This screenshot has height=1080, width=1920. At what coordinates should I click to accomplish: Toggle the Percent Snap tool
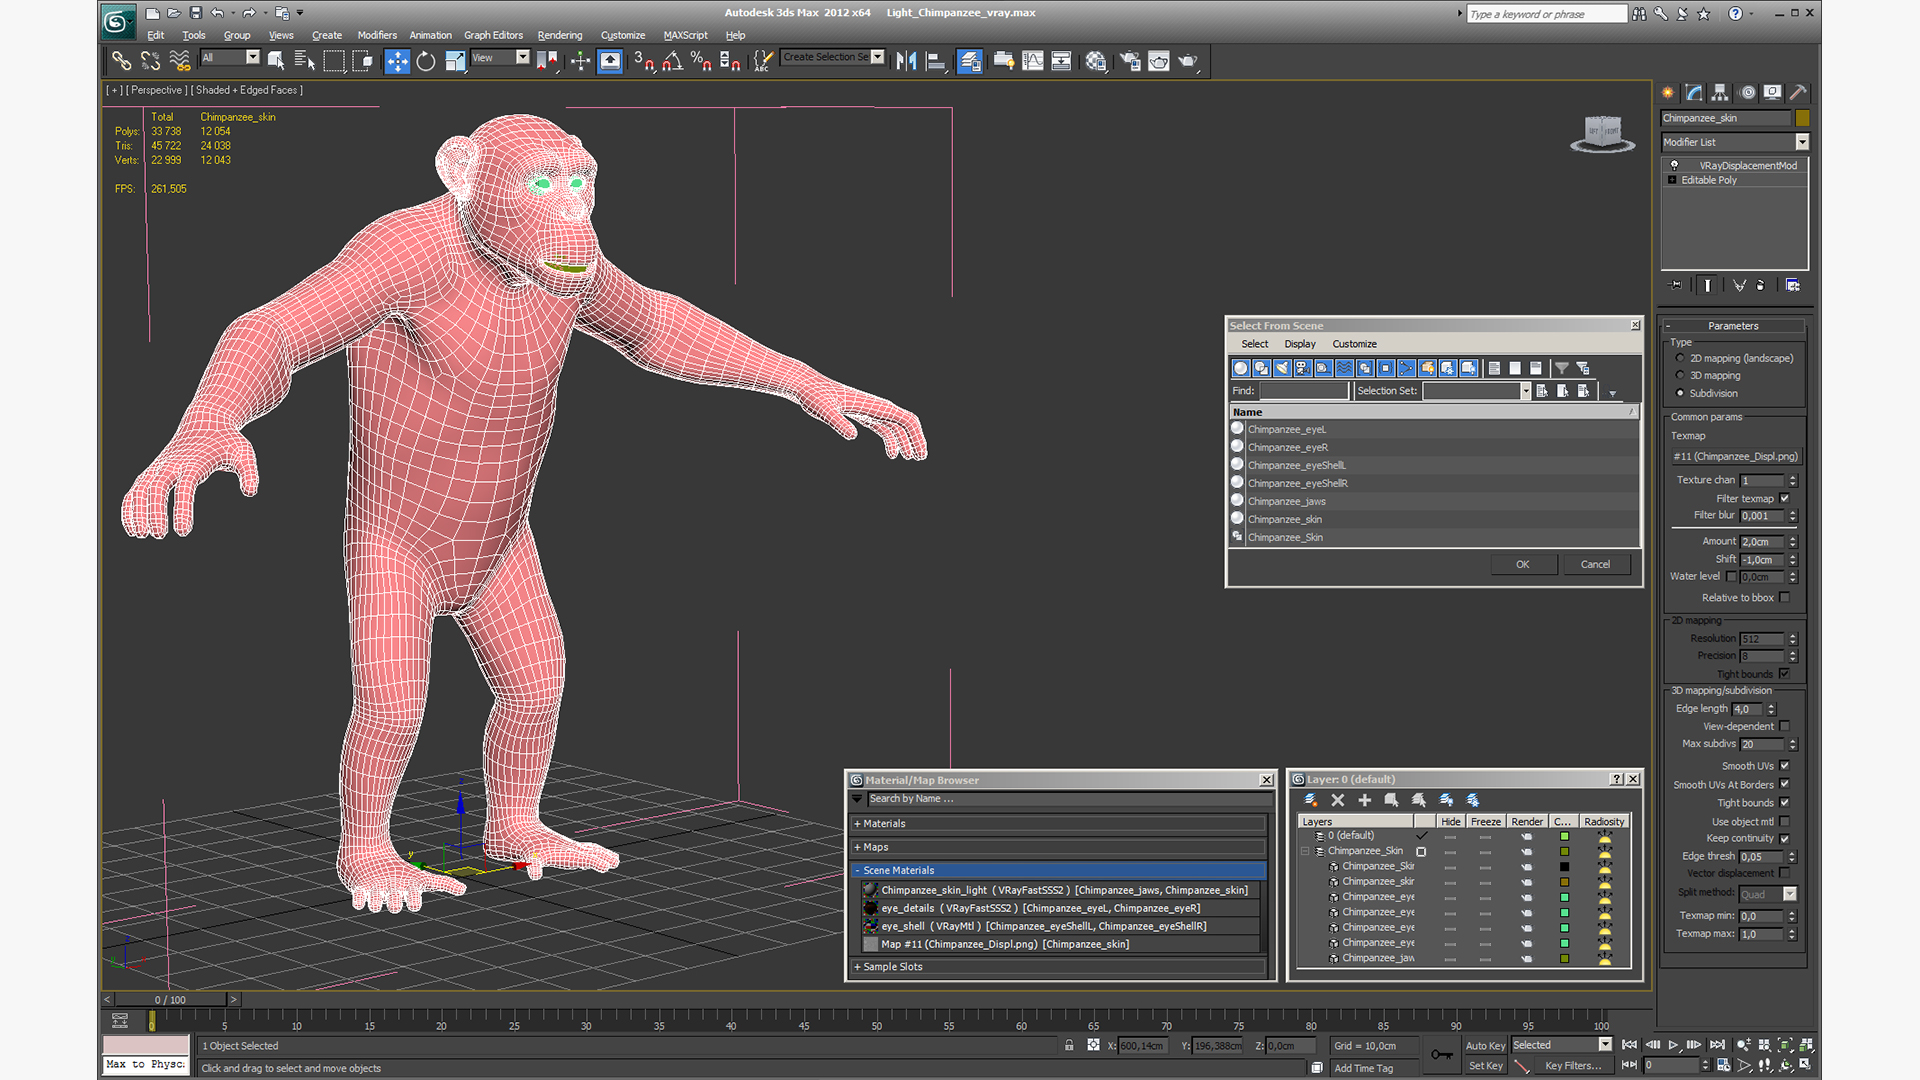tap(701, 61)
